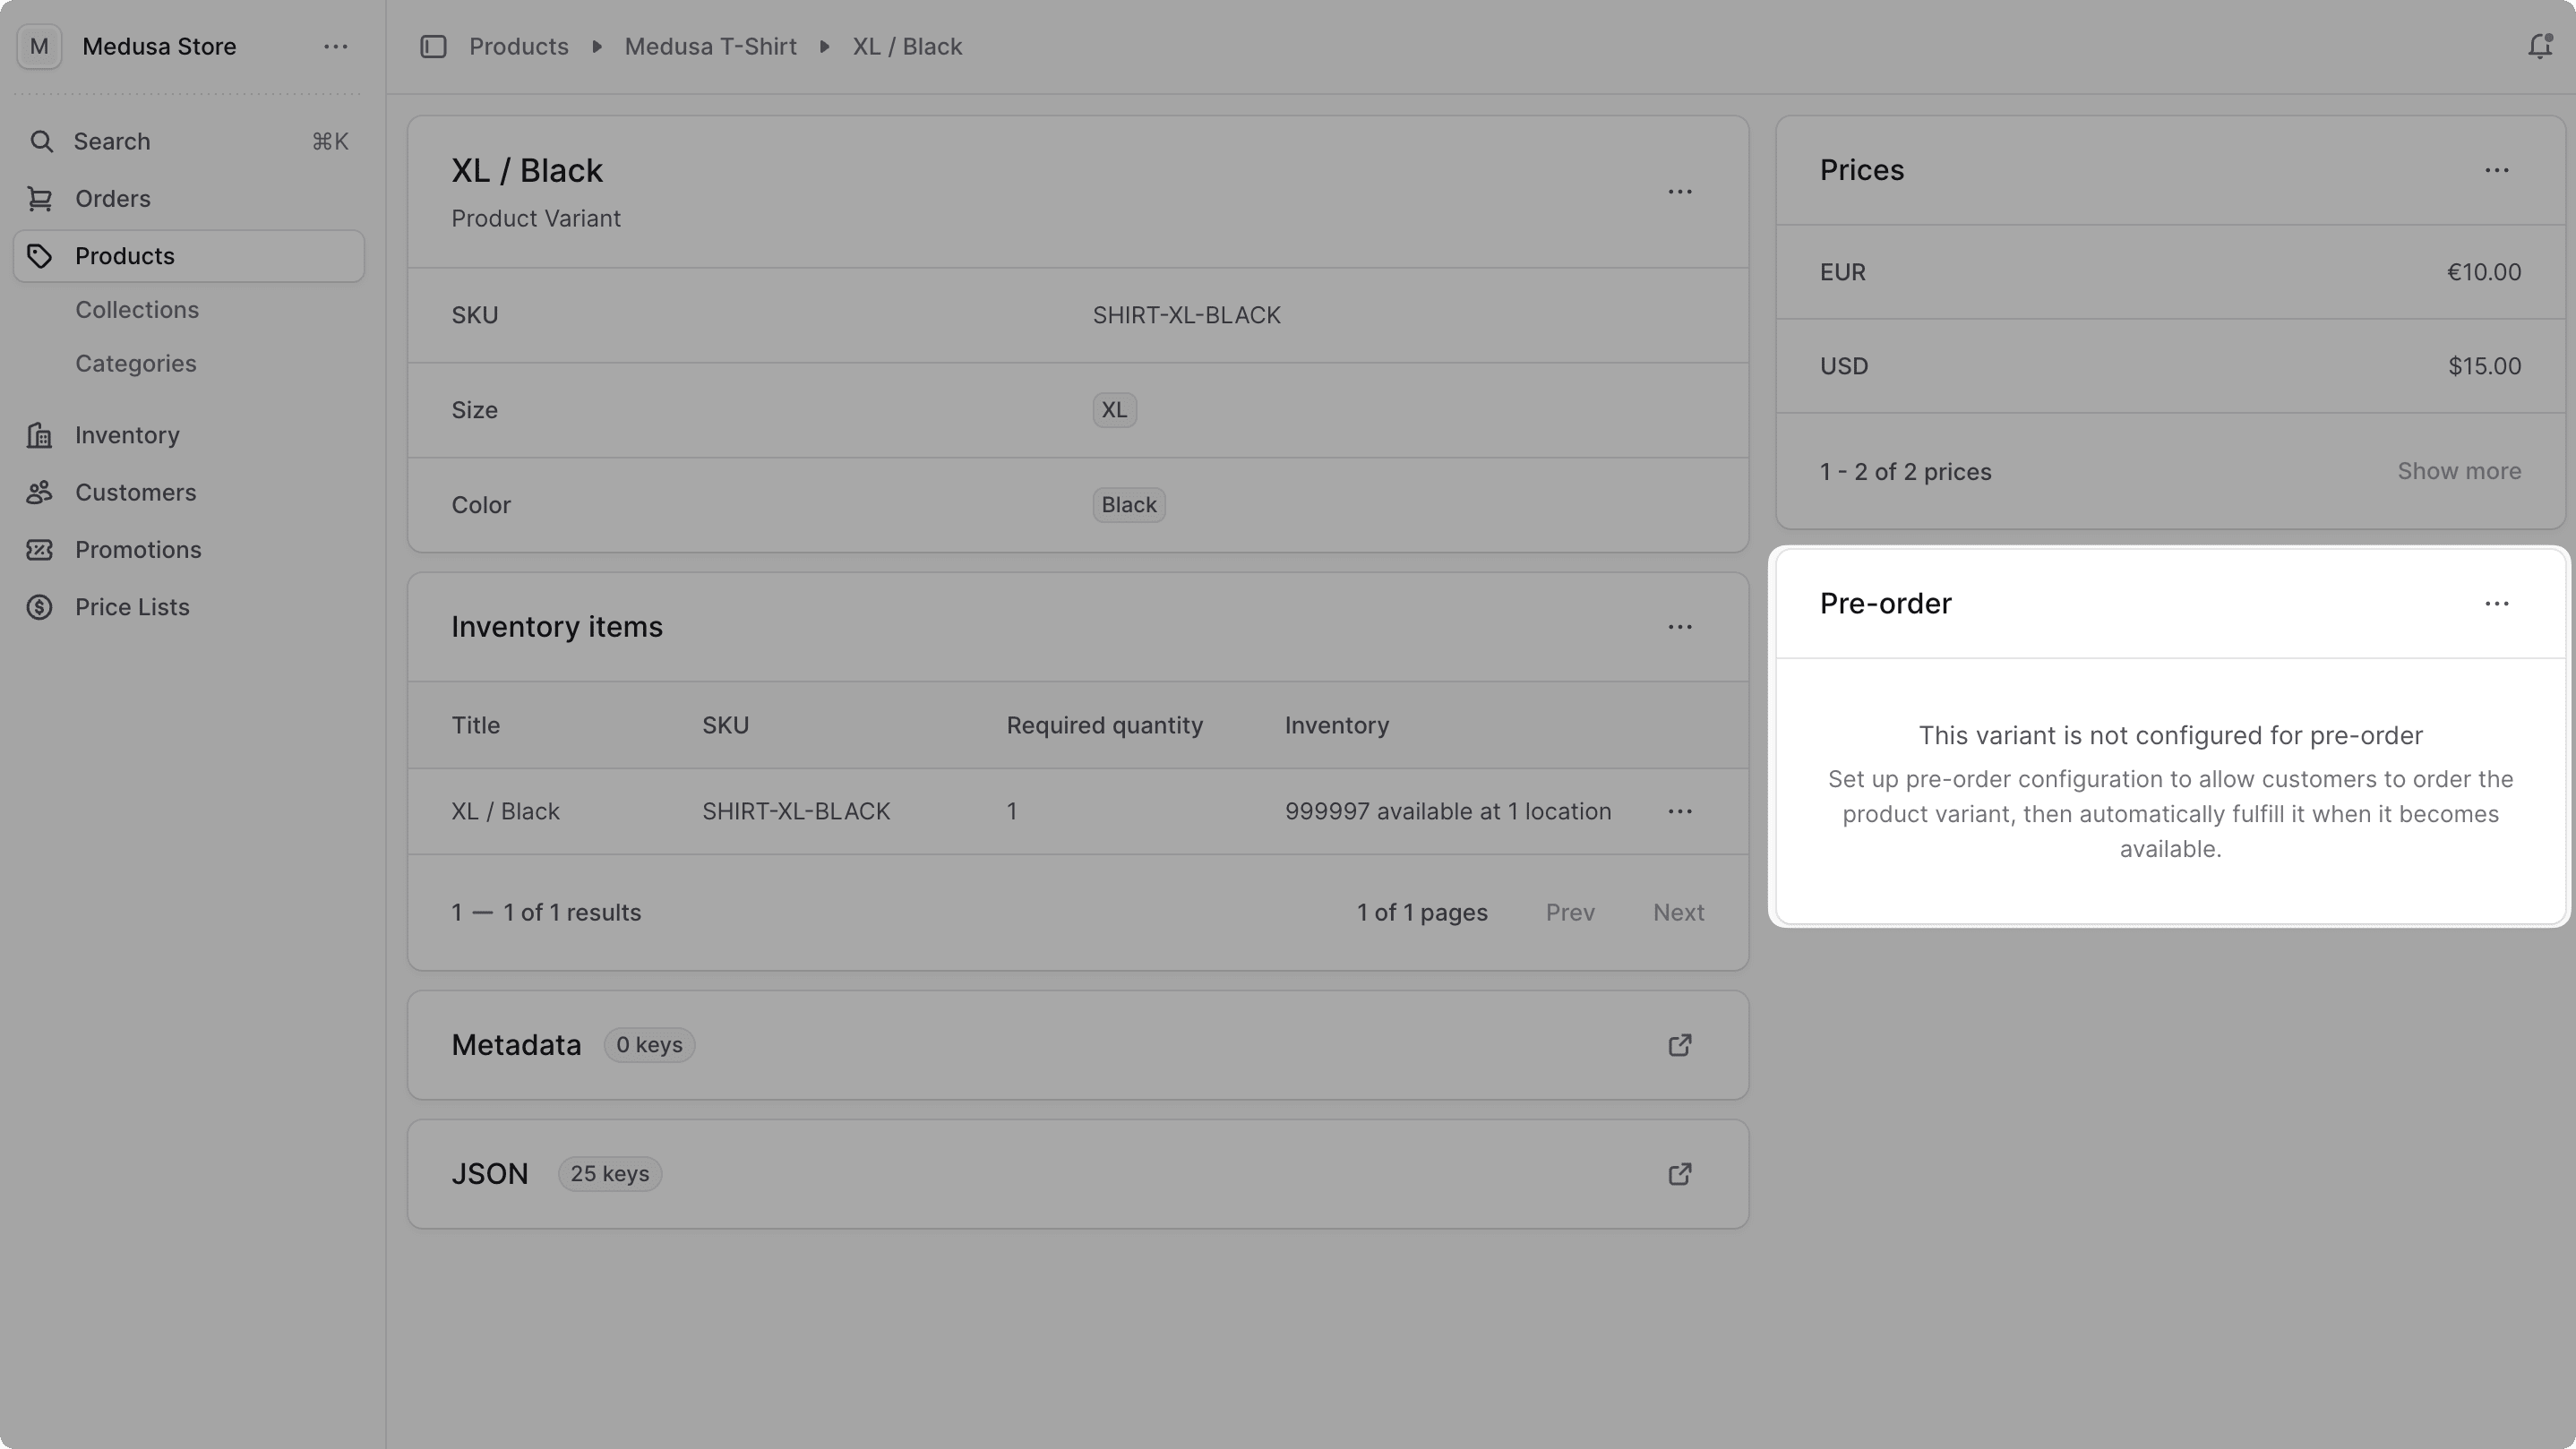
Task: Open the Metadata editor via external link icon
Action: [x=1679, y=1044]
